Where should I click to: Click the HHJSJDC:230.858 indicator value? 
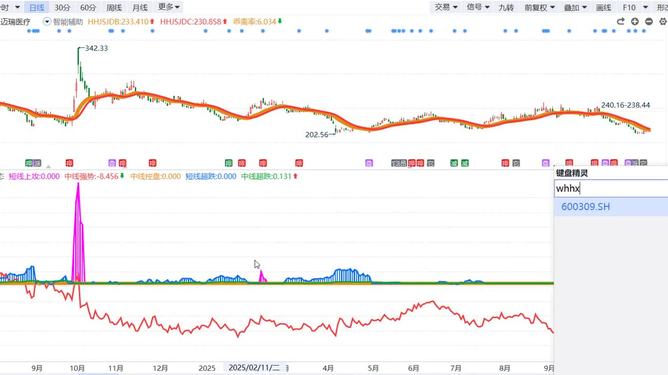pos(190,21)
